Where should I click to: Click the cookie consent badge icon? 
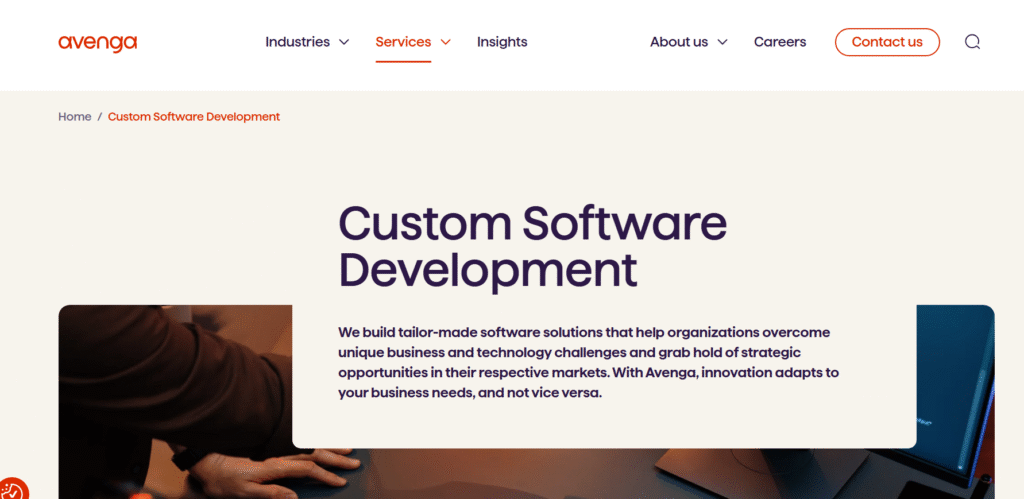12,490
